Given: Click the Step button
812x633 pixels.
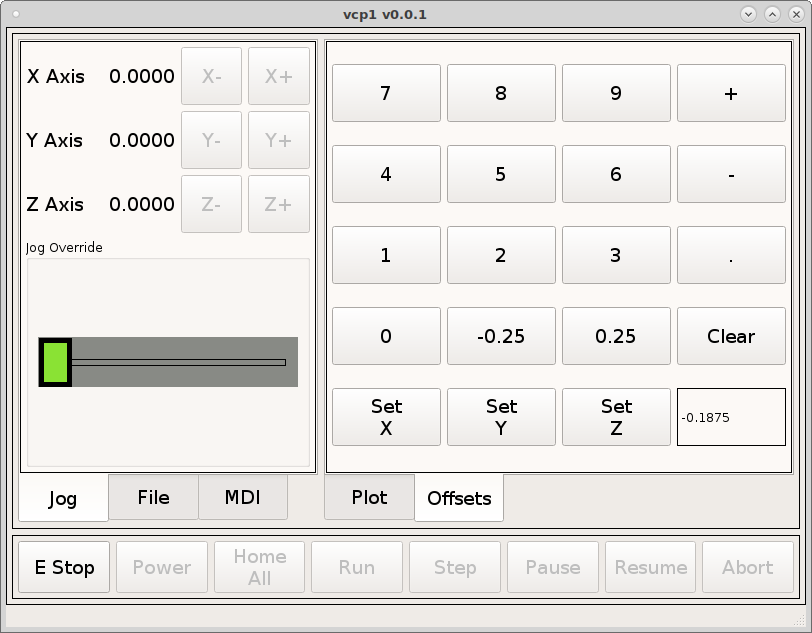Looking at the screenshot, I should coord(455,567).
